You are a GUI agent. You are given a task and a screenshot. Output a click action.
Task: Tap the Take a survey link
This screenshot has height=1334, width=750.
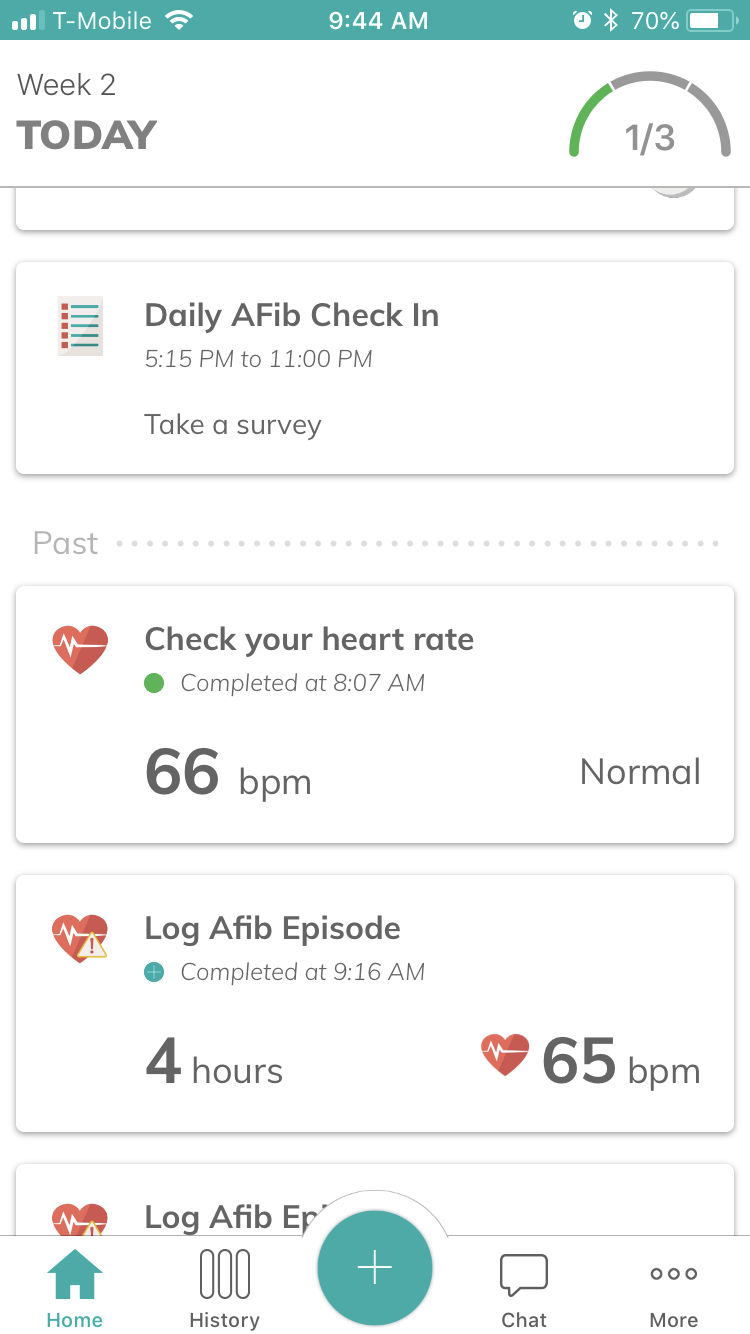233,425
